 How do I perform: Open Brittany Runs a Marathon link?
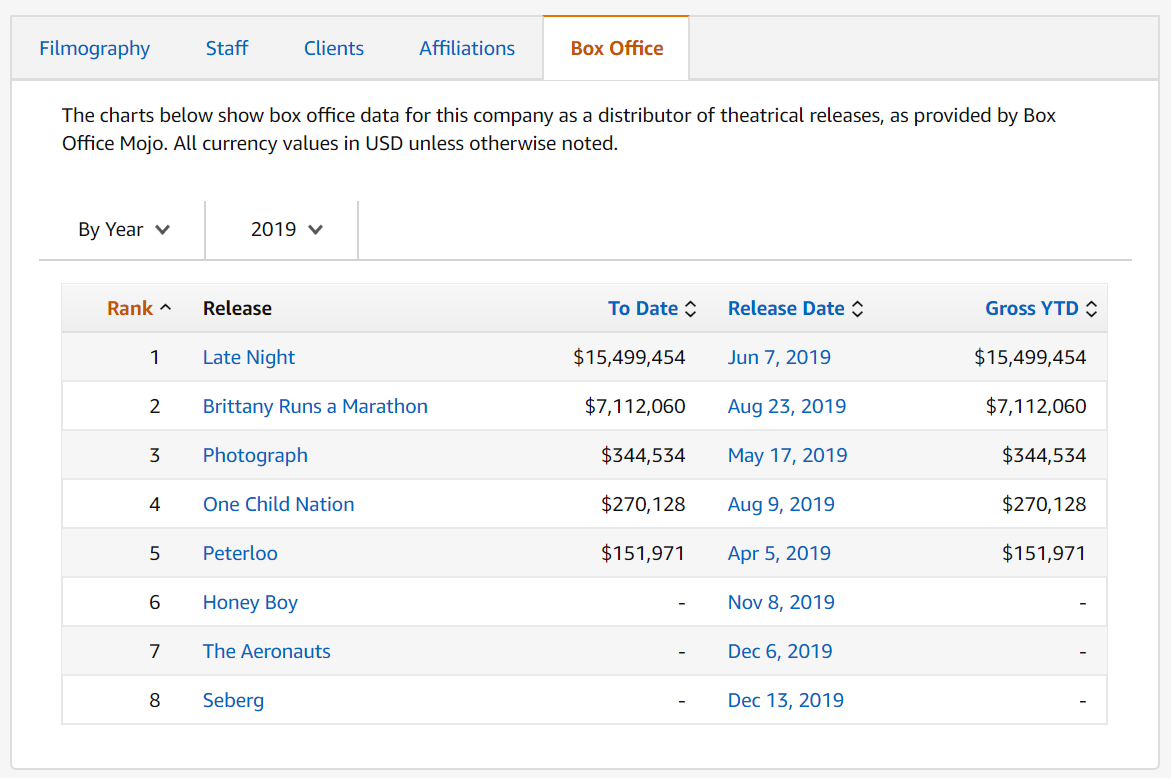point(315,406)
